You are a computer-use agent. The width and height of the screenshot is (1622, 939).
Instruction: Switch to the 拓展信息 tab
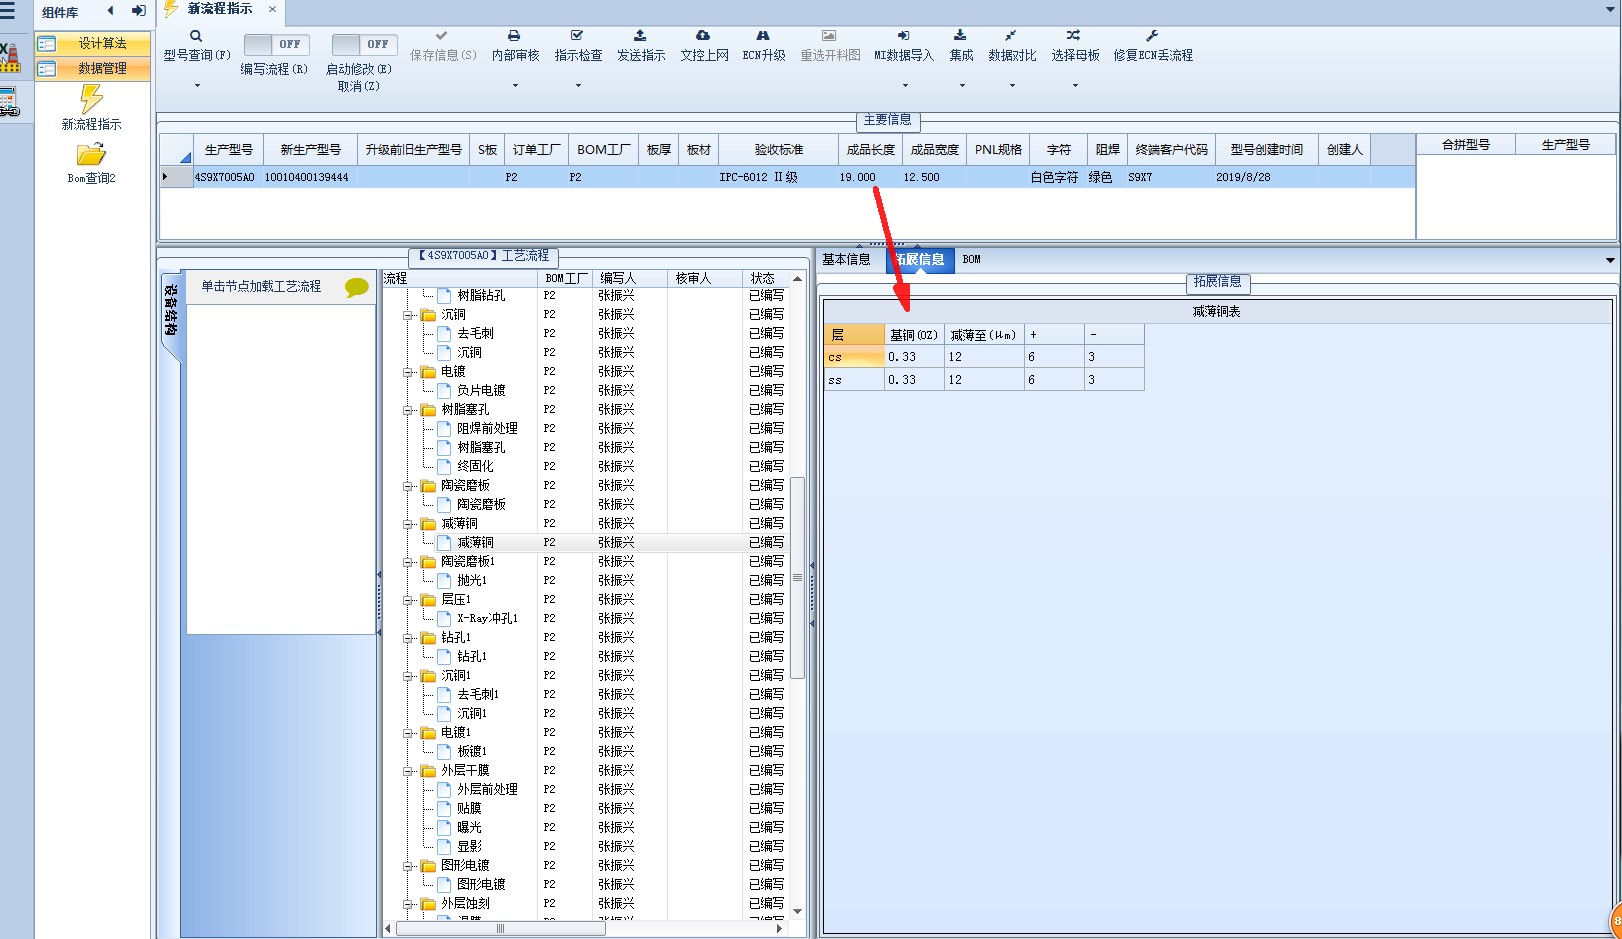(x=920, y=259)
